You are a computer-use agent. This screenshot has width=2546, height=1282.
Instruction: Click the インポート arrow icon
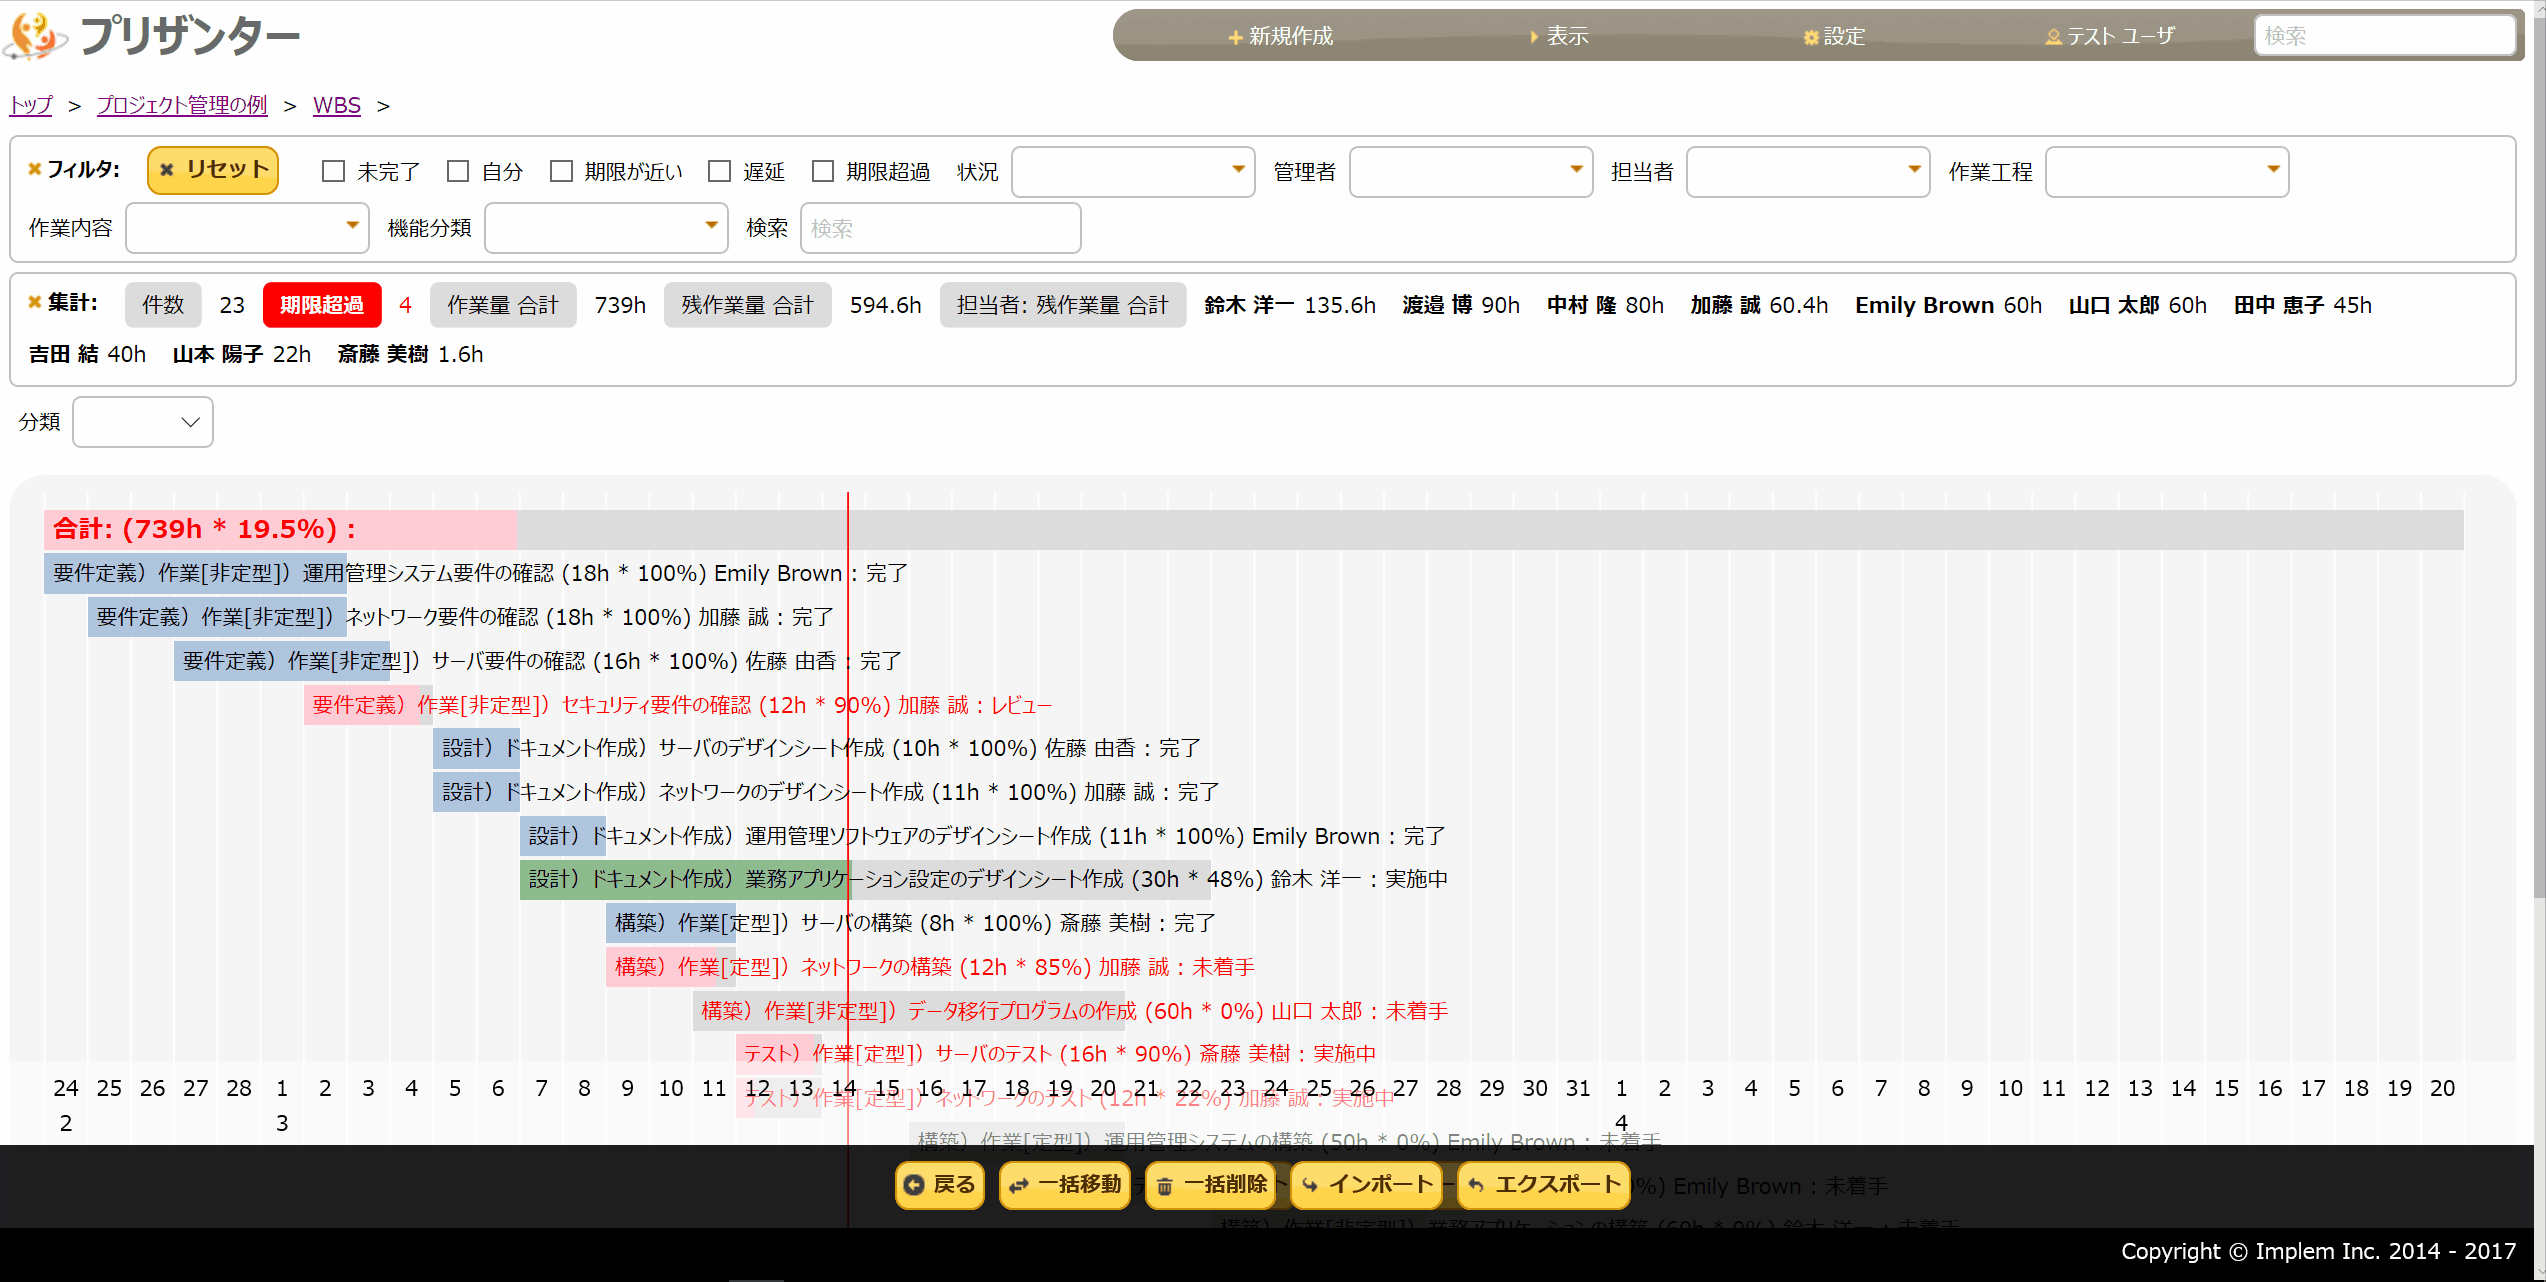[x=1310, y=1186]
